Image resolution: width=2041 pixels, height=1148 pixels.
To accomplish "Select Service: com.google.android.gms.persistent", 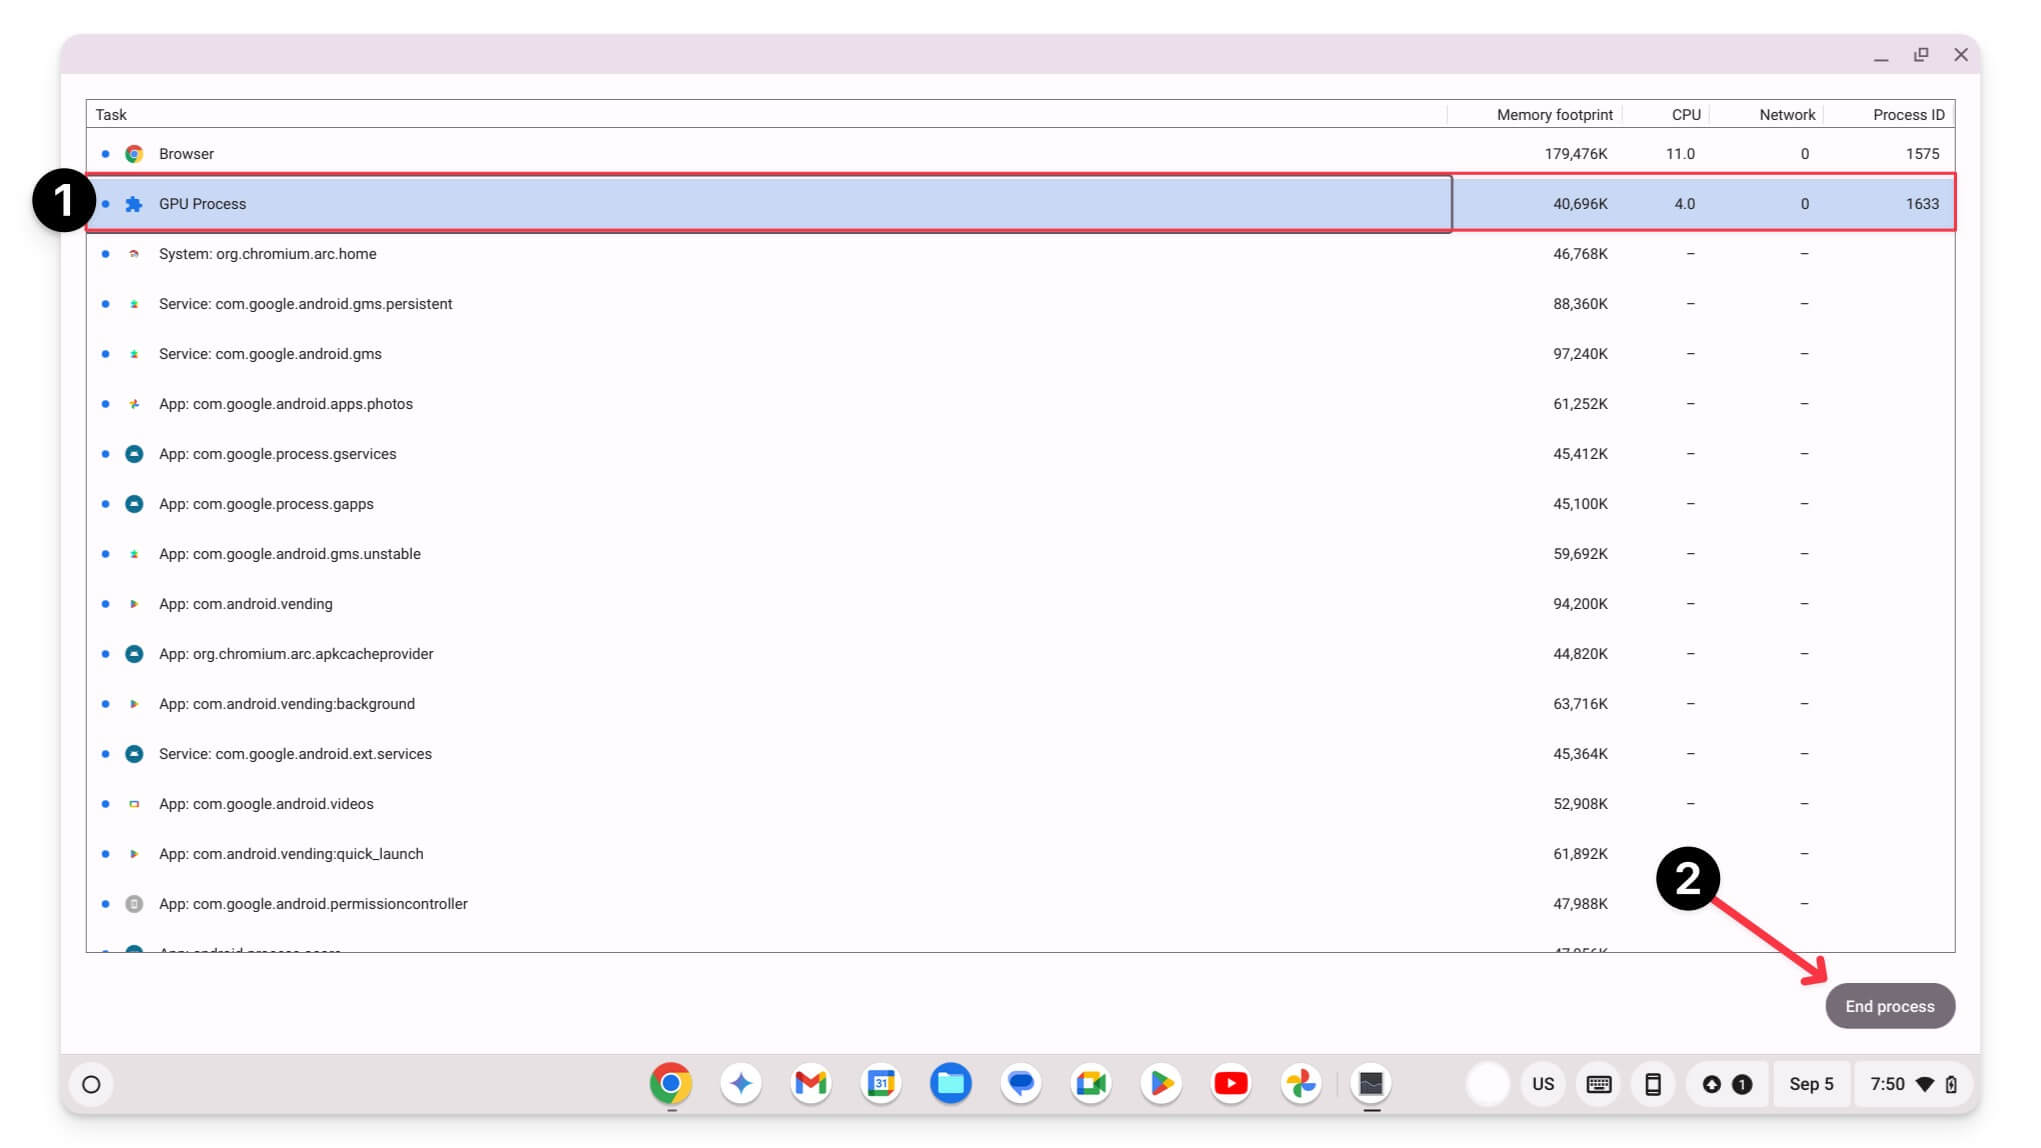I will coord(1020,304).
